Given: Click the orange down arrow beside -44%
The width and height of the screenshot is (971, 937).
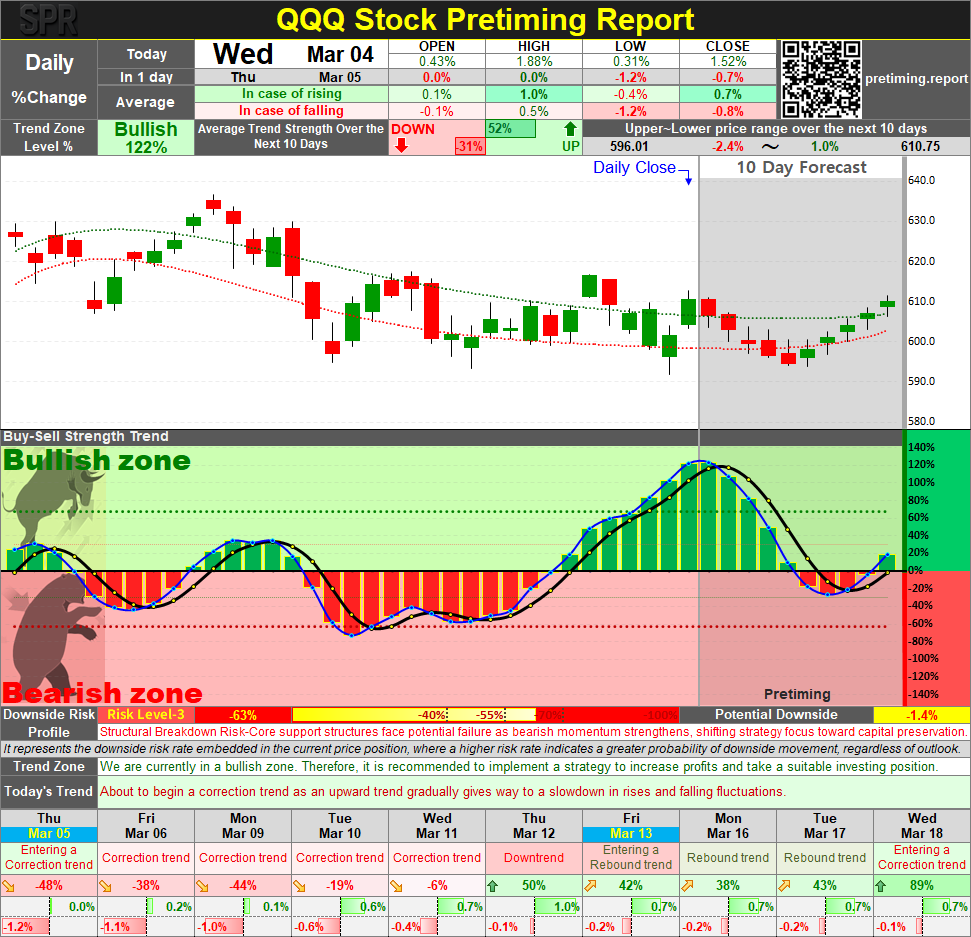Looking at the screenshot, I should pyautogui.click(x=202, y=886).
